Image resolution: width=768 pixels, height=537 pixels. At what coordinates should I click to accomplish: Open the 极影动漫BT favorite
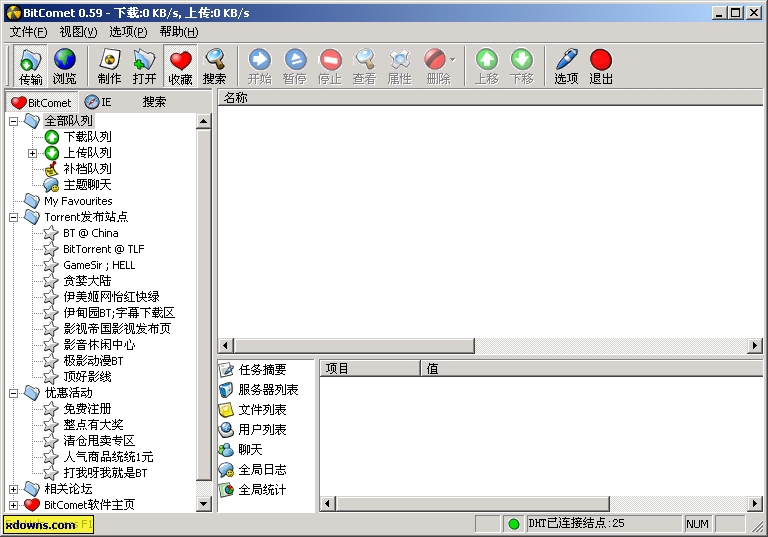pyautogui.click(x=93, y=361)
